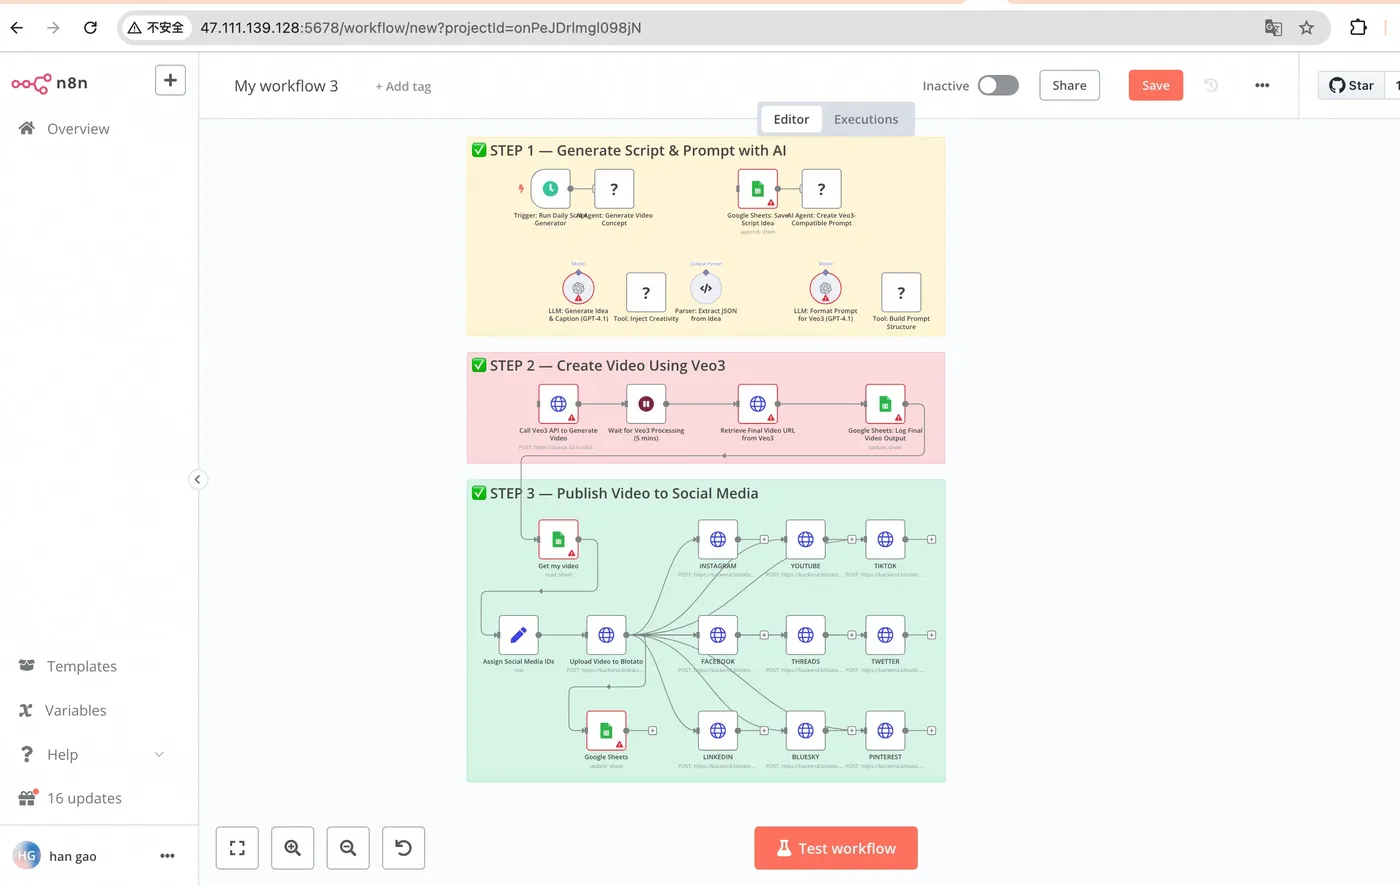Select the STEP 2 sticky note title
1400x886 pixels.
598,365
